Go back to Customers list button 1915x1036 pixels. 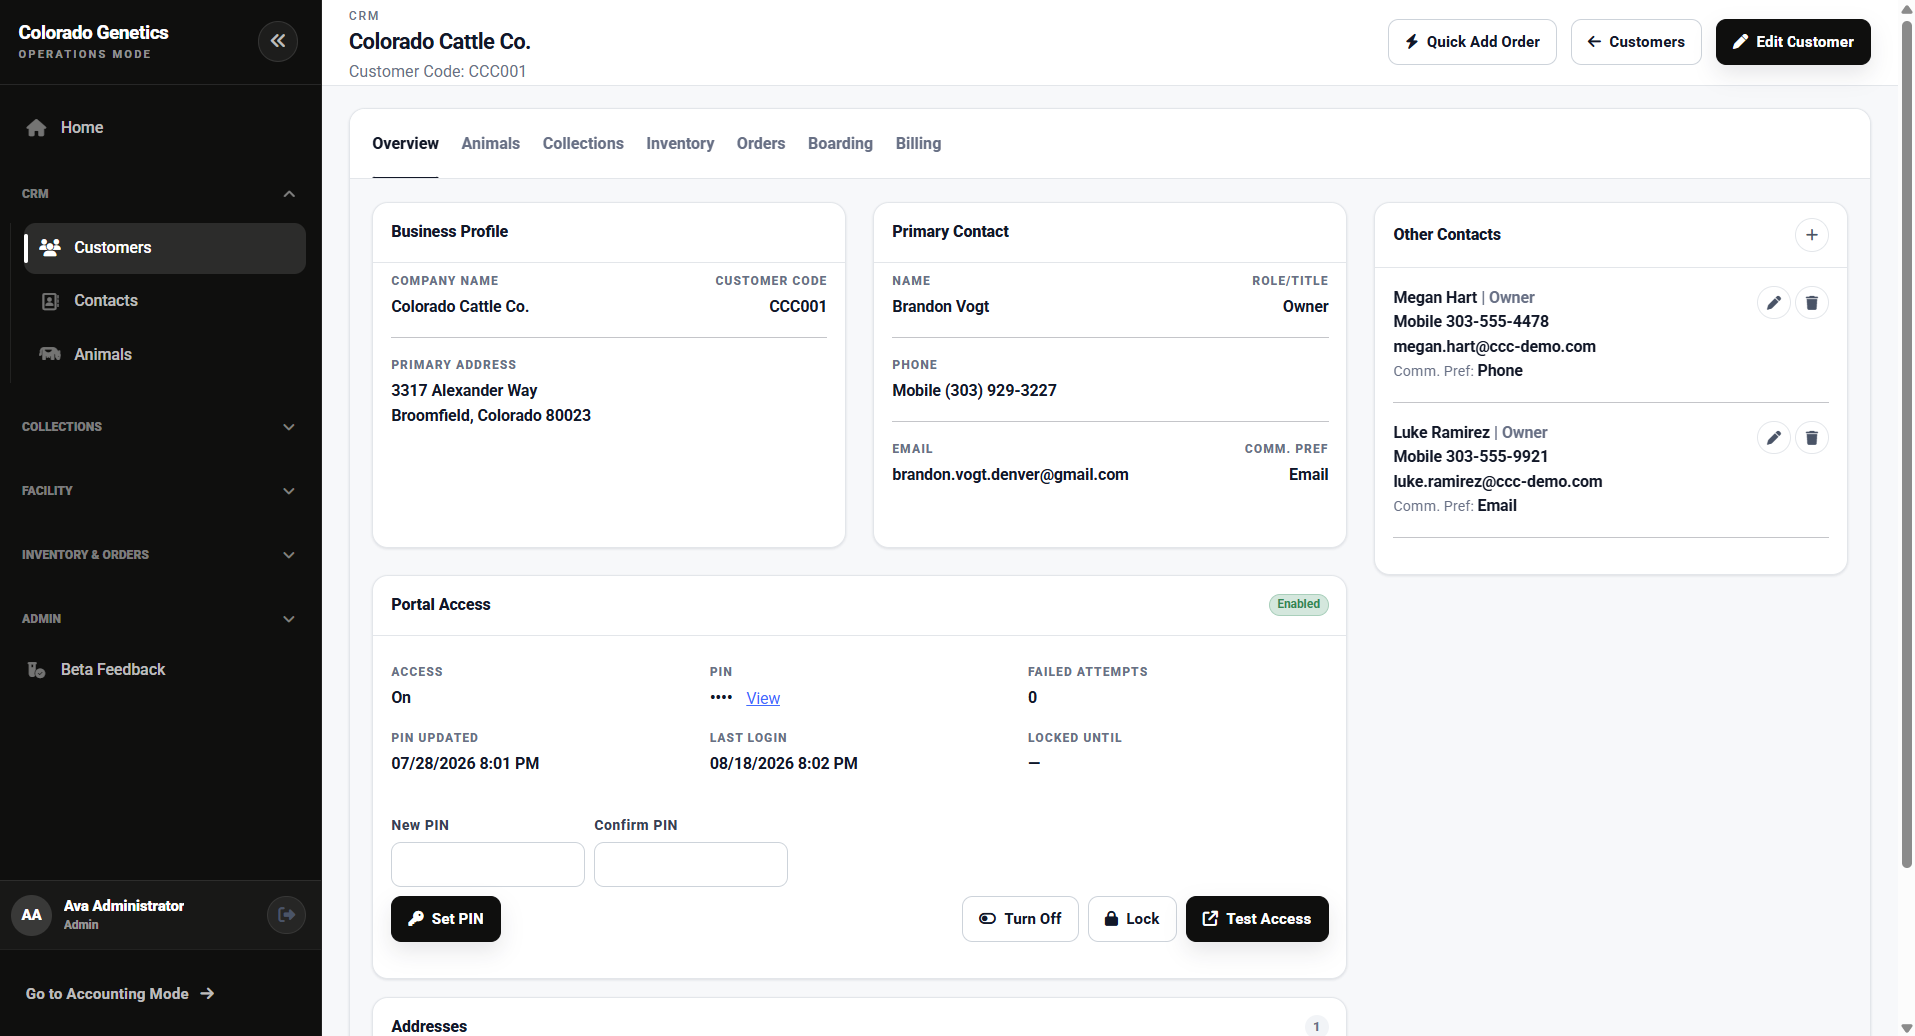pos(1636,42)
